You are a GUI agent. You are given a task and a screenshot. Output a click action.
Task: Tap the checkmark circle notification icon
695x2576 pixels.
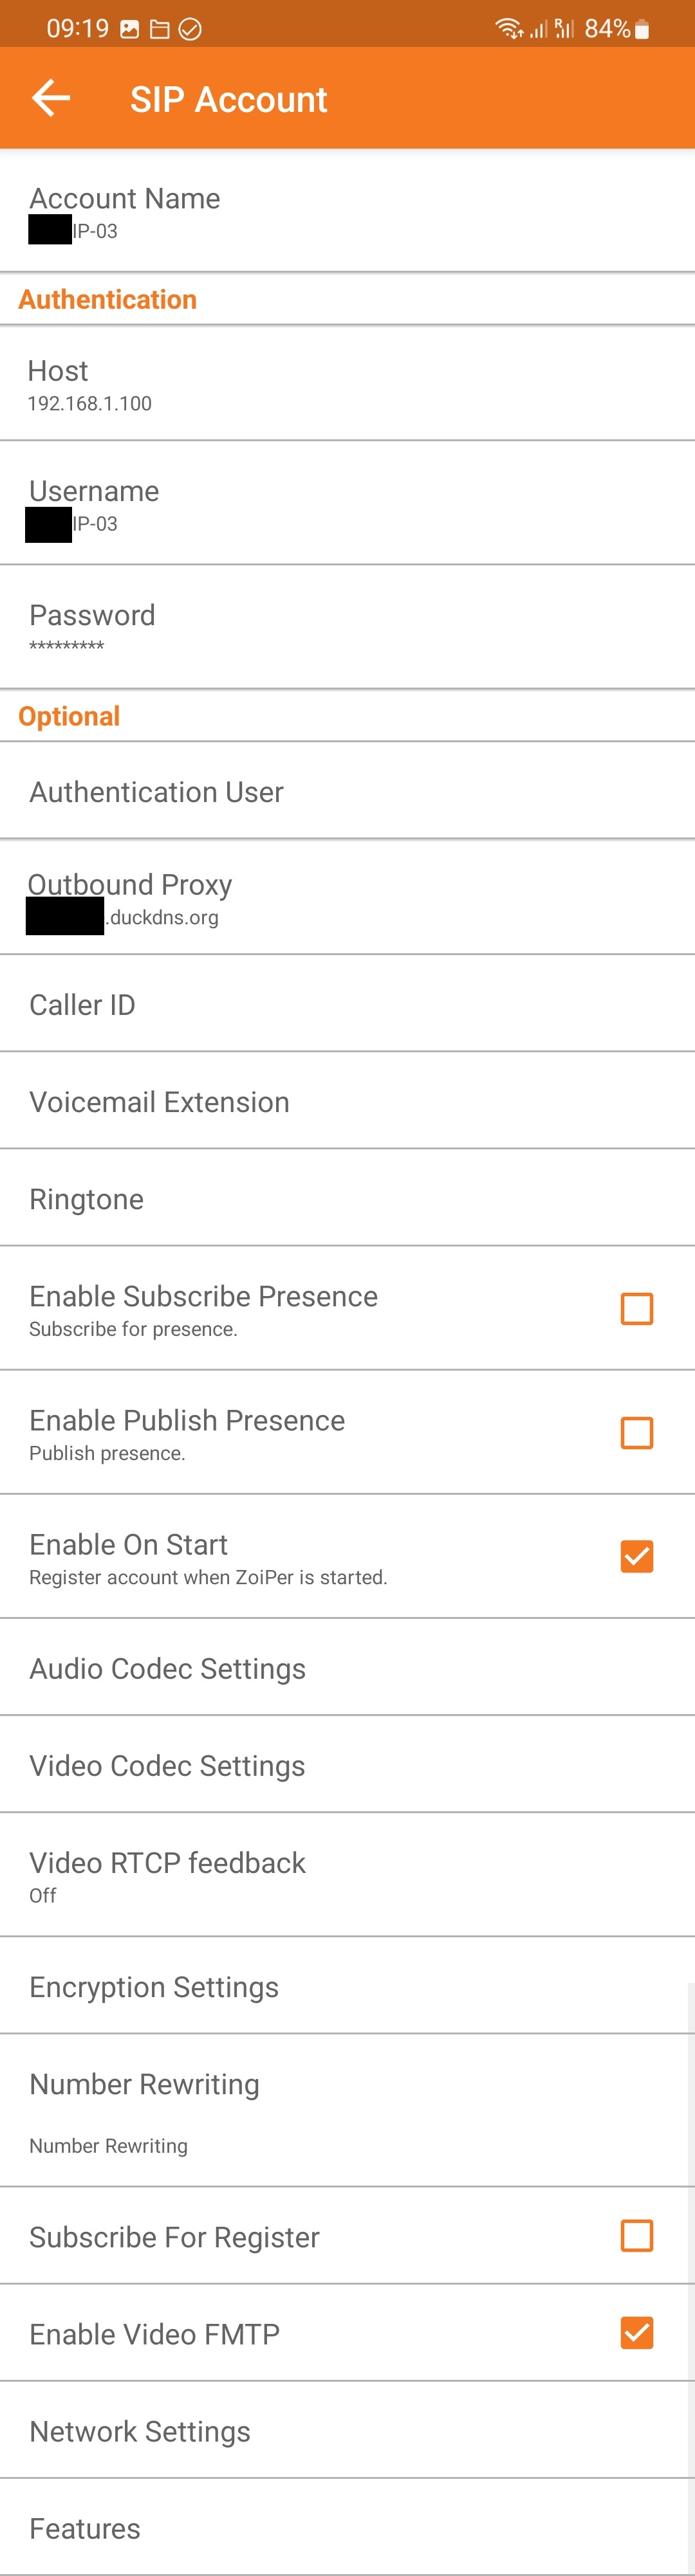(190, 29)
